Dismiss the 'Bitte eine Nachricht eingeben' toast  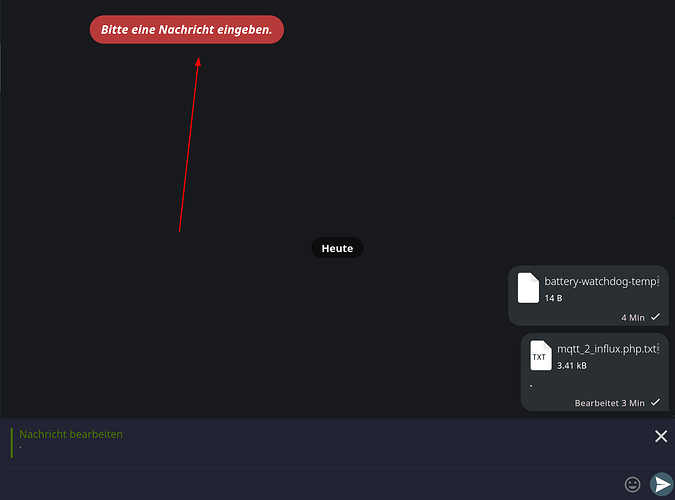click(x=187, y=30)
